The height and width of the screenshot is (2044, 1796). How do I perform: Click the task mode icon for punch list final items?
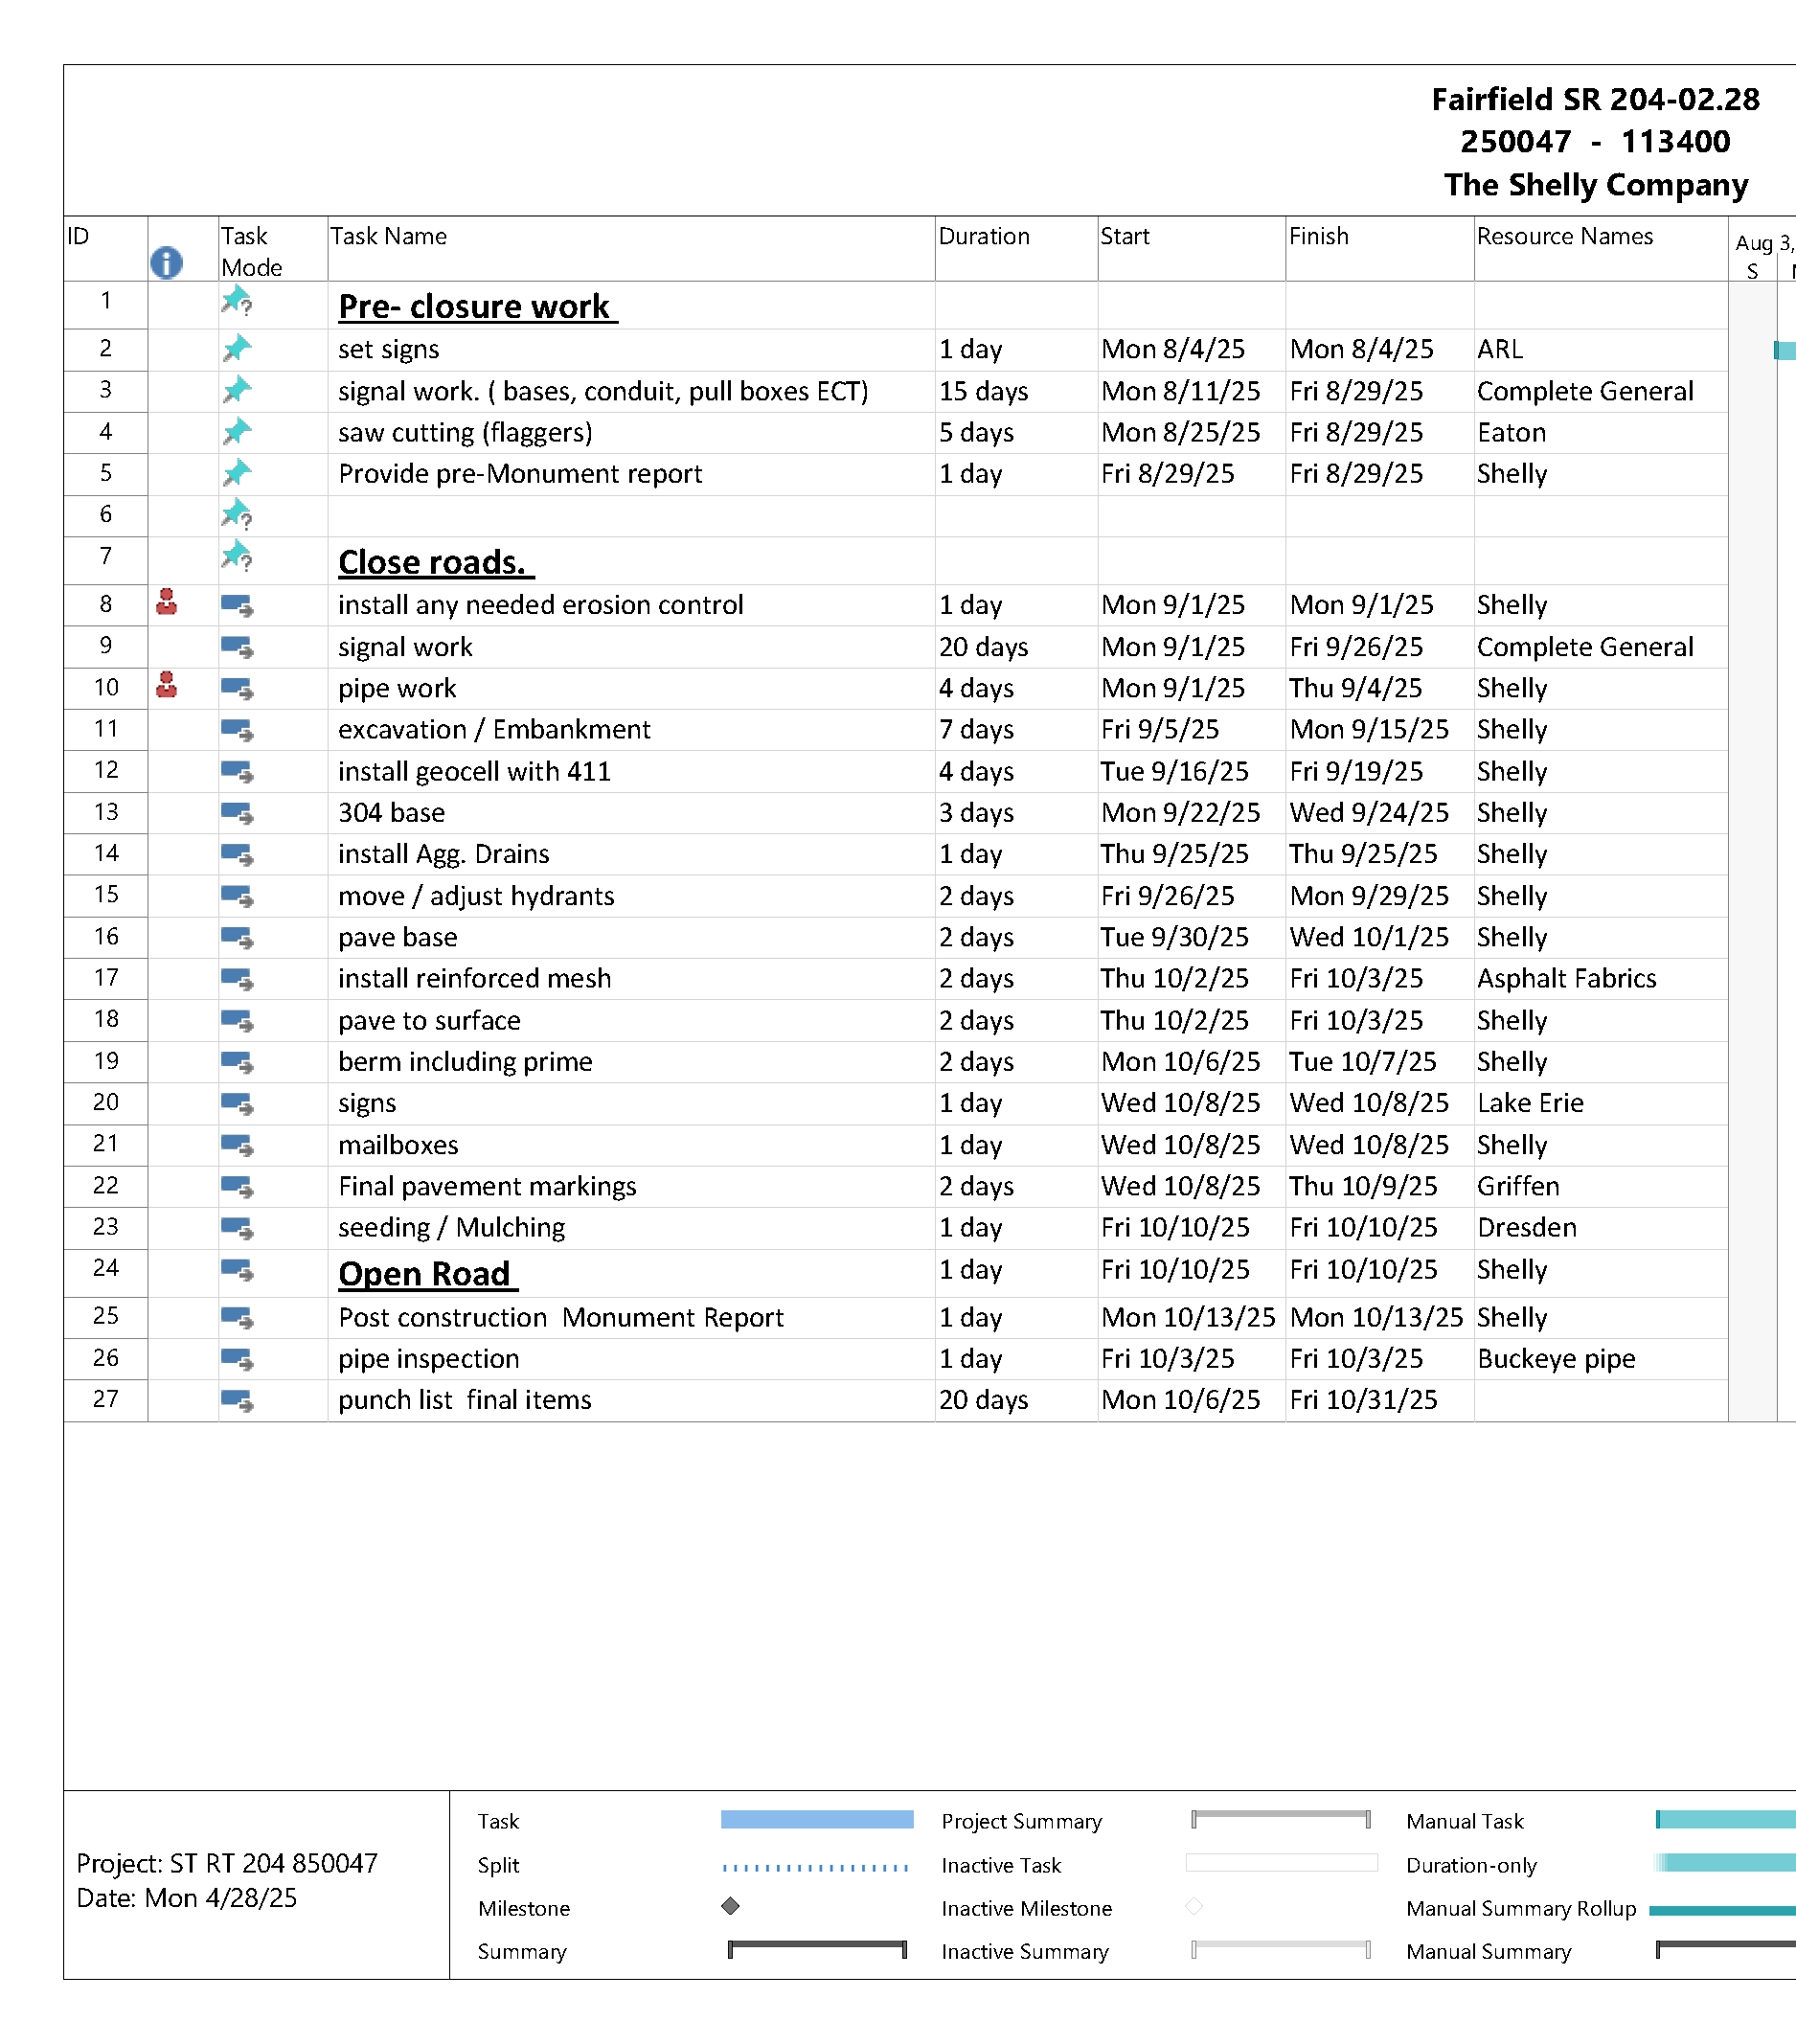[x=237, y=1400]
